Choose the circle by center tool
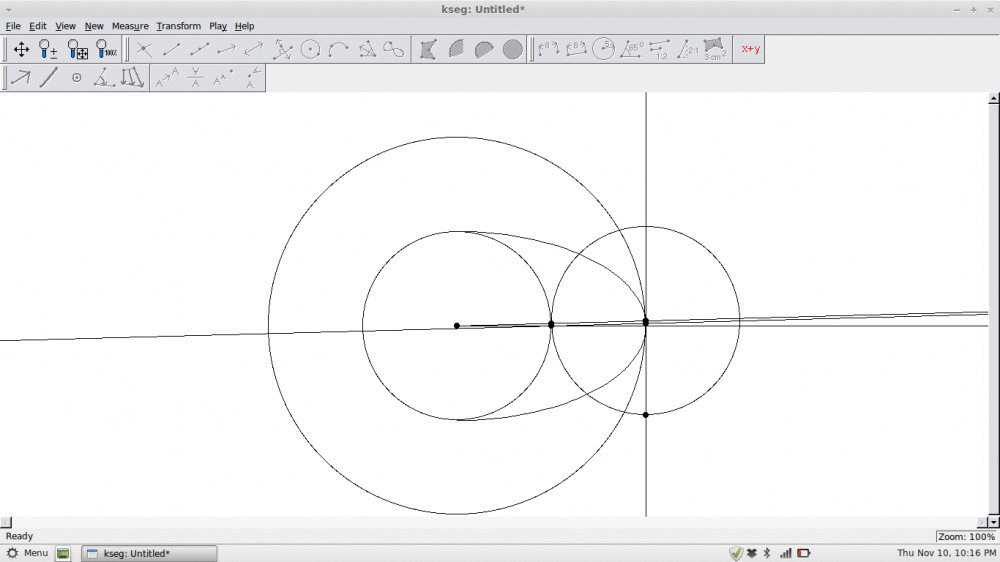The width and height of the screenshot is (1000, 562). click(x=310, y=49)
